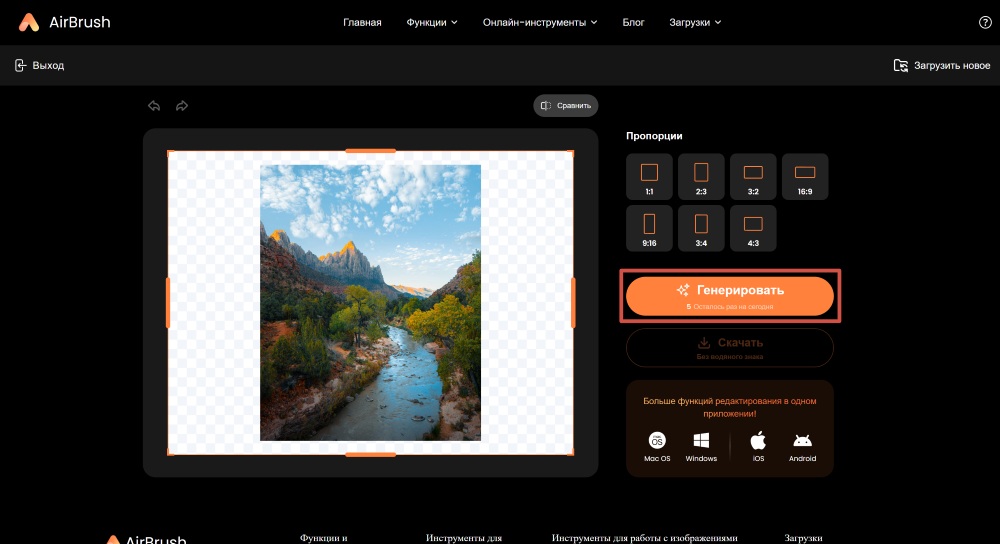The width and height of the screenshot is (1000, 544).
Task: Click the redo arrow icon
Action: 182,105
